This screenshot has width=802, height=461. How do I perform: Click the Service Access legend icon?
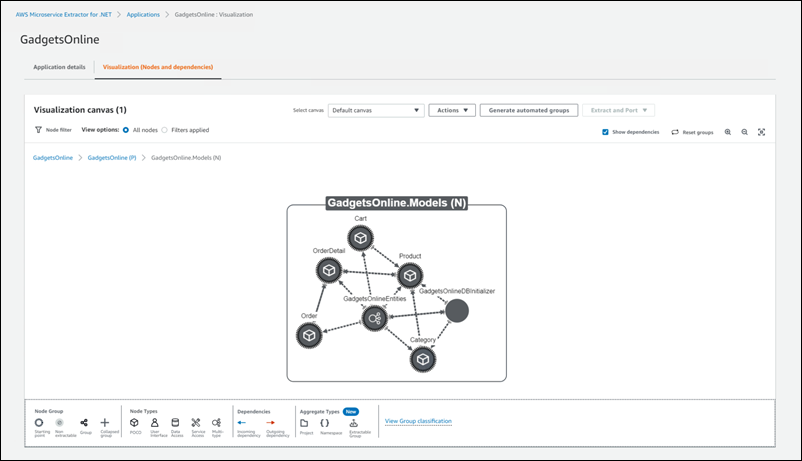click(x=196, y=423)
